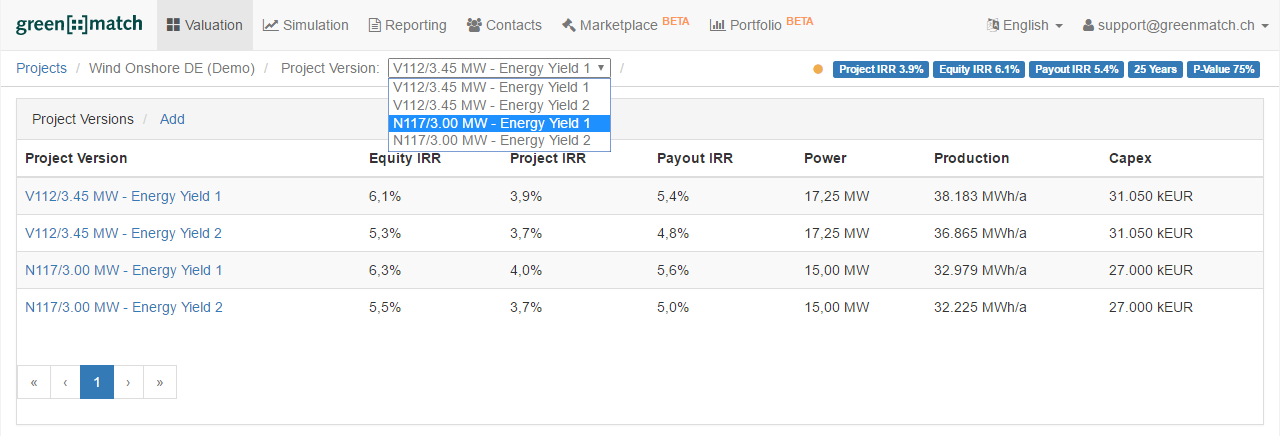
Task: Click the Project IRR 3.9% badge
Action: point(881,69)
